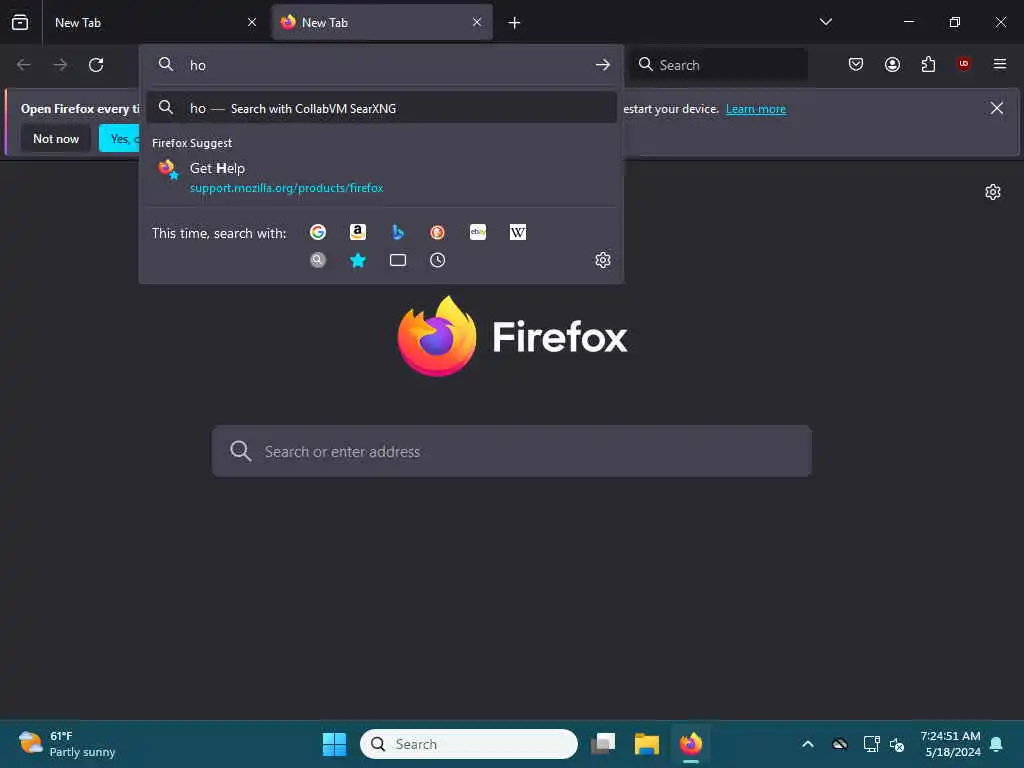
Task: Click the Yes button in notification
Action: point(120,138)
